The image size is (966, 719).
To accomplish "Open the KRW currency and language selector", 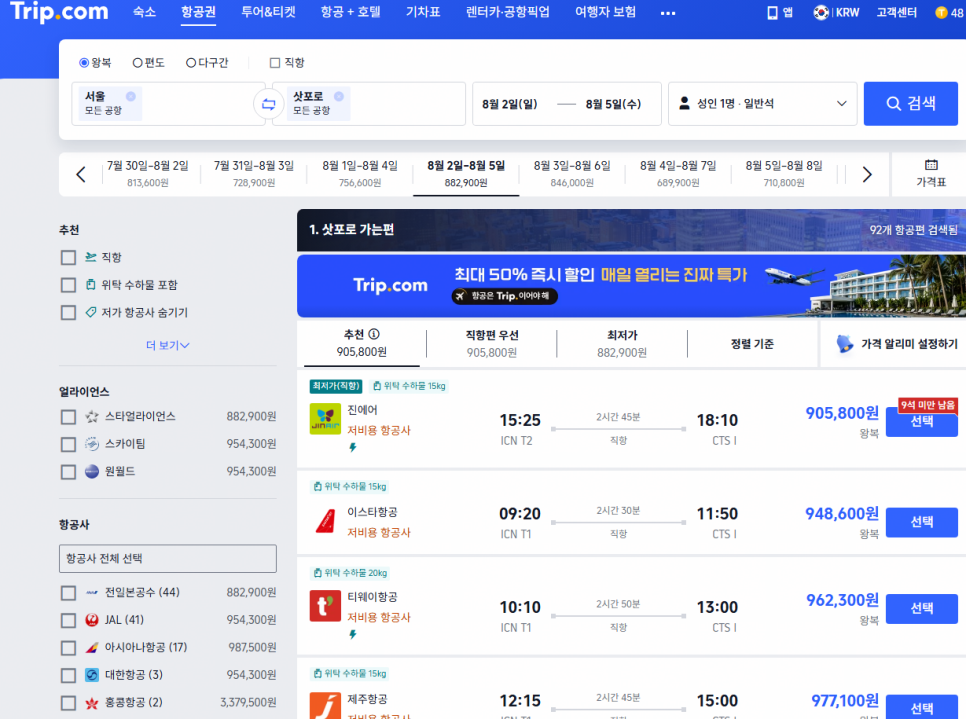I will (x=836, y=12).
